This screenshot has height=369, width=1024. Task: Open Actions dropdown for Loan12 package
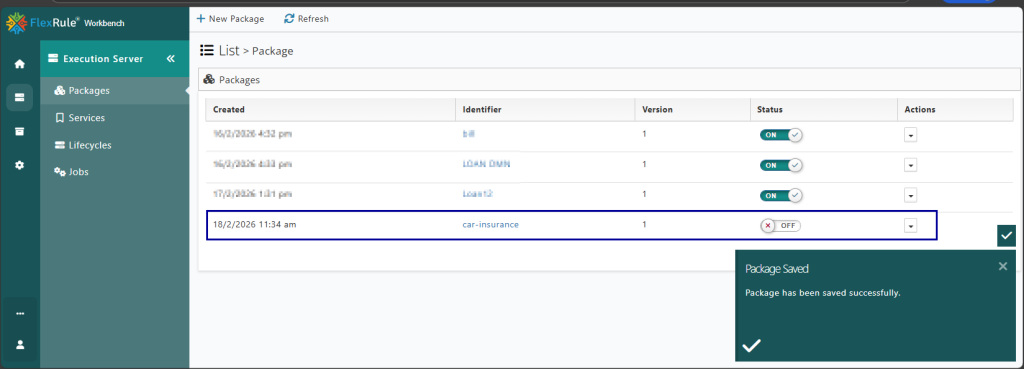click(910, 195)
